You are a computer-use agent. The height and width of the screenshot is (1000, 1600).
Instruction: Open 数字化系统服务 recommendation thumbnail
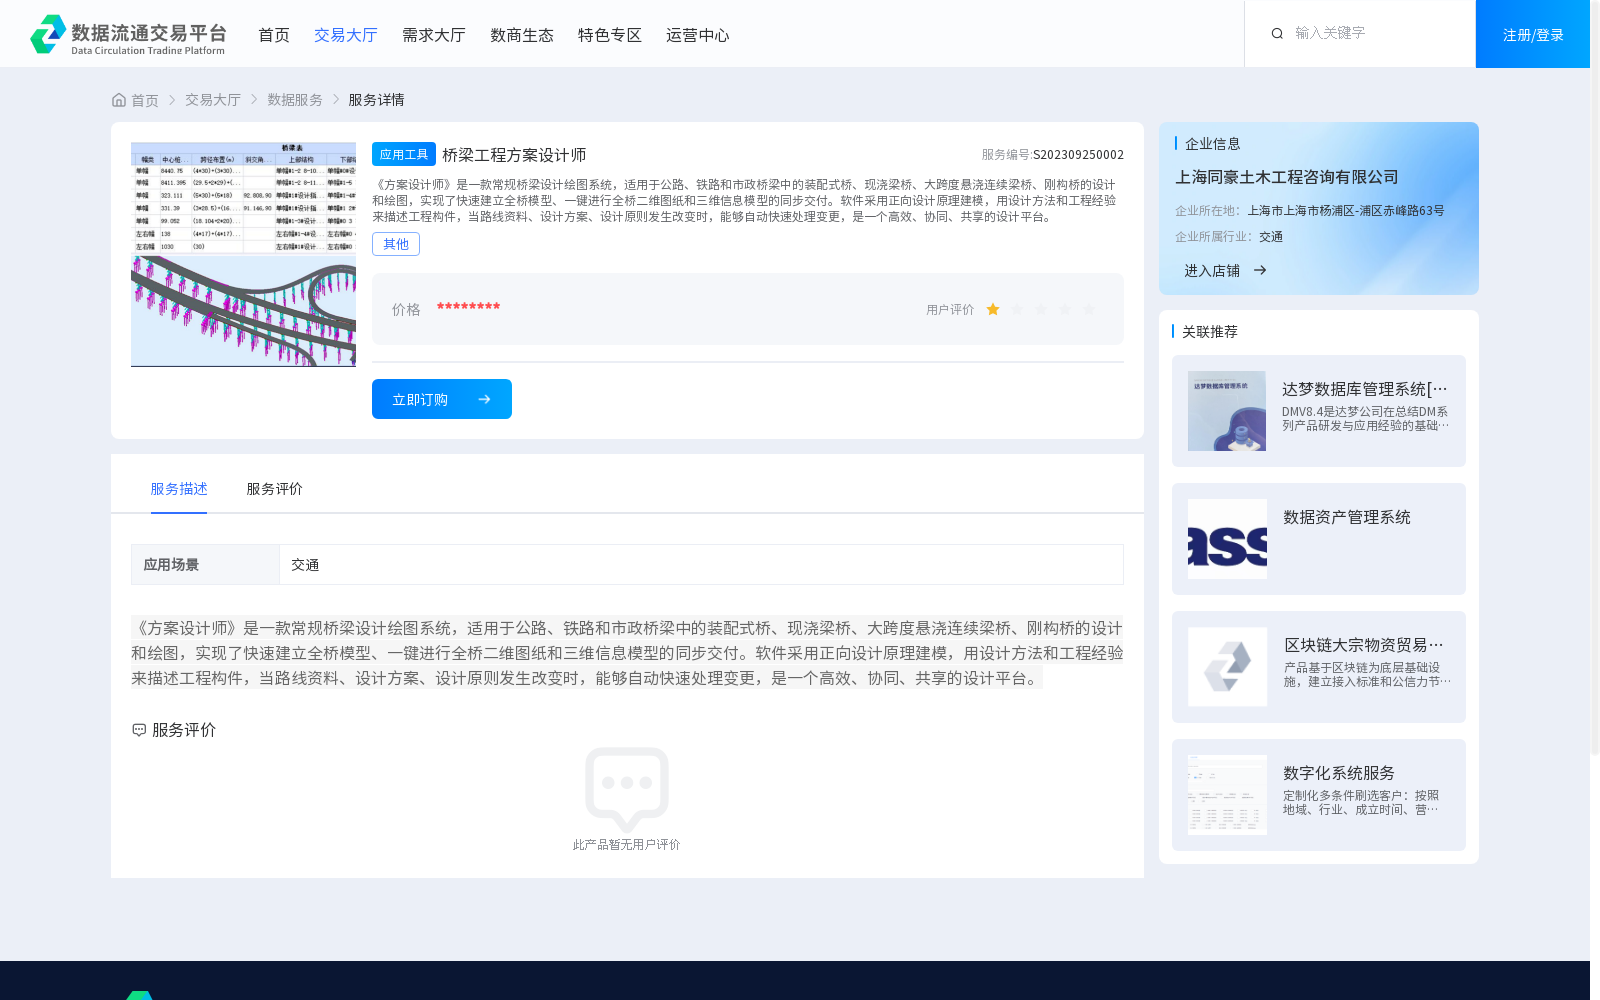coord(1227,795)
